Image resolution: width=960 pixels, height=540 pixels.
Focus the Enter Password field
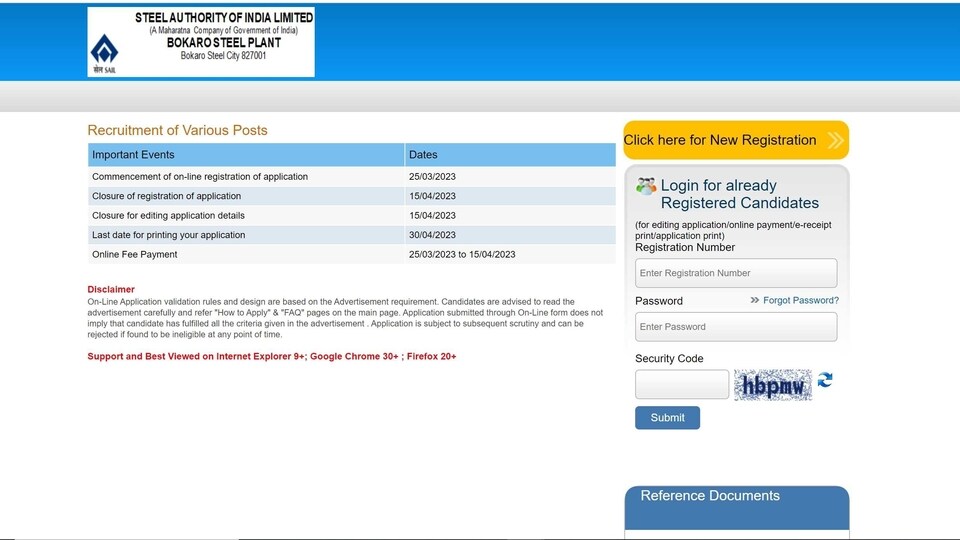[x=736, y=327]
